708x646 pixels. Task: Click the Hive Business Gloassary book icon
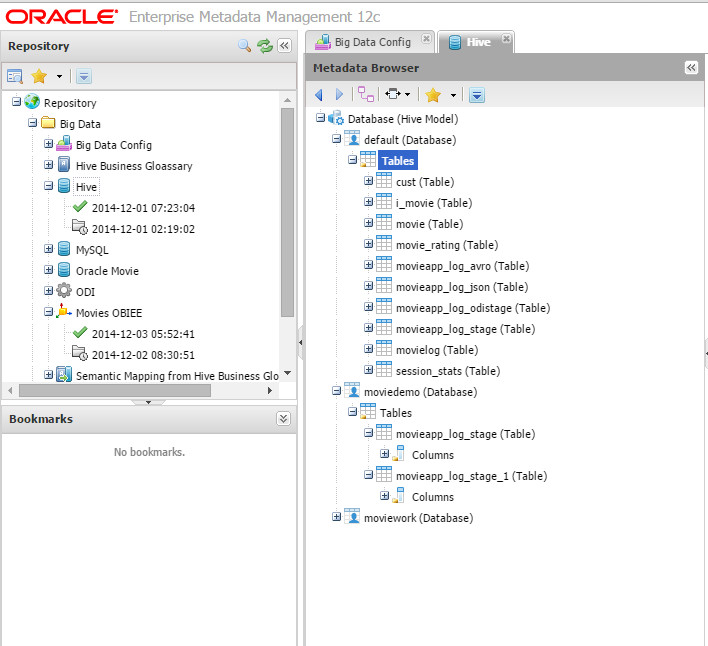pyautogui.click(x=64, y=165)
